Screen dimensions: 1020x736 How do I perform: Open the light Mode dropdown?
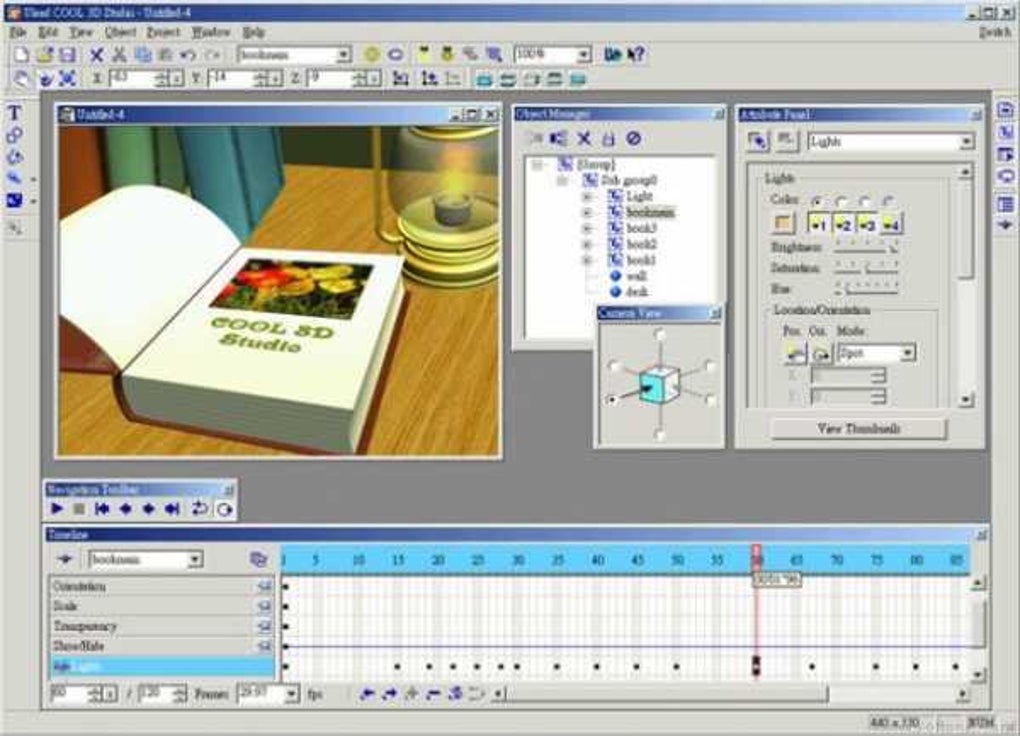(x=907, y=353)
